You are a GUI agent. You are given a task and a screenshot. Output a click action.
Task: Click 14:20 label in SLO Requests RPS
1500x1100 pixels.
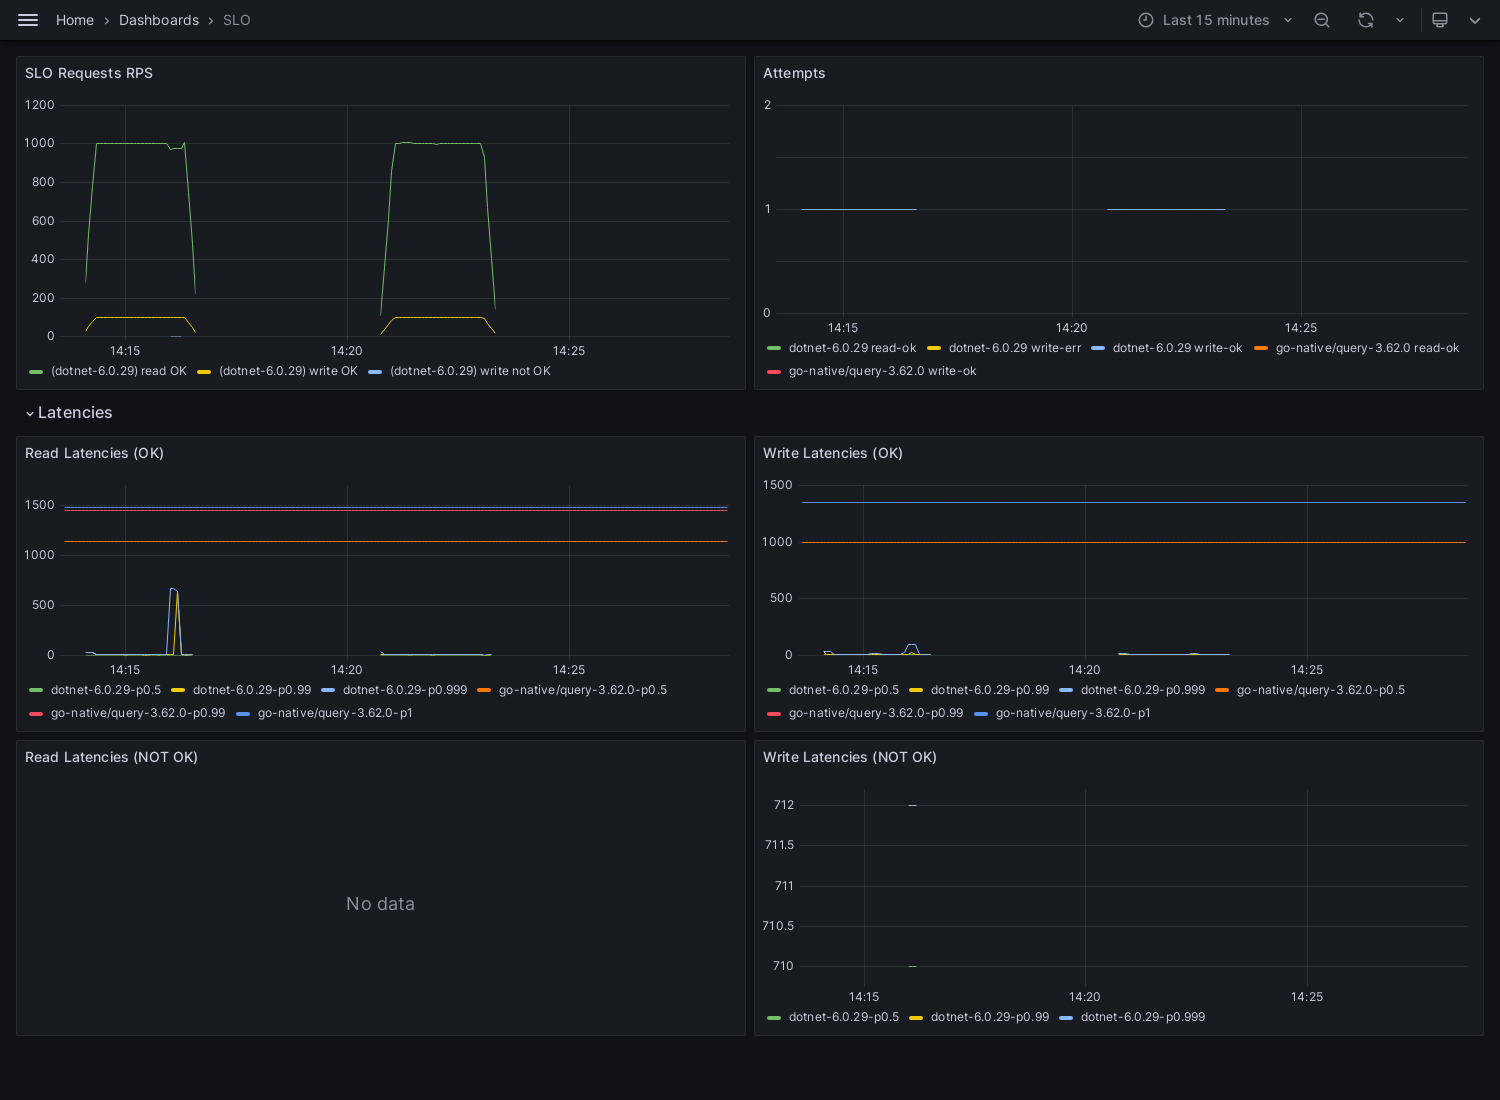click(347, 351)
